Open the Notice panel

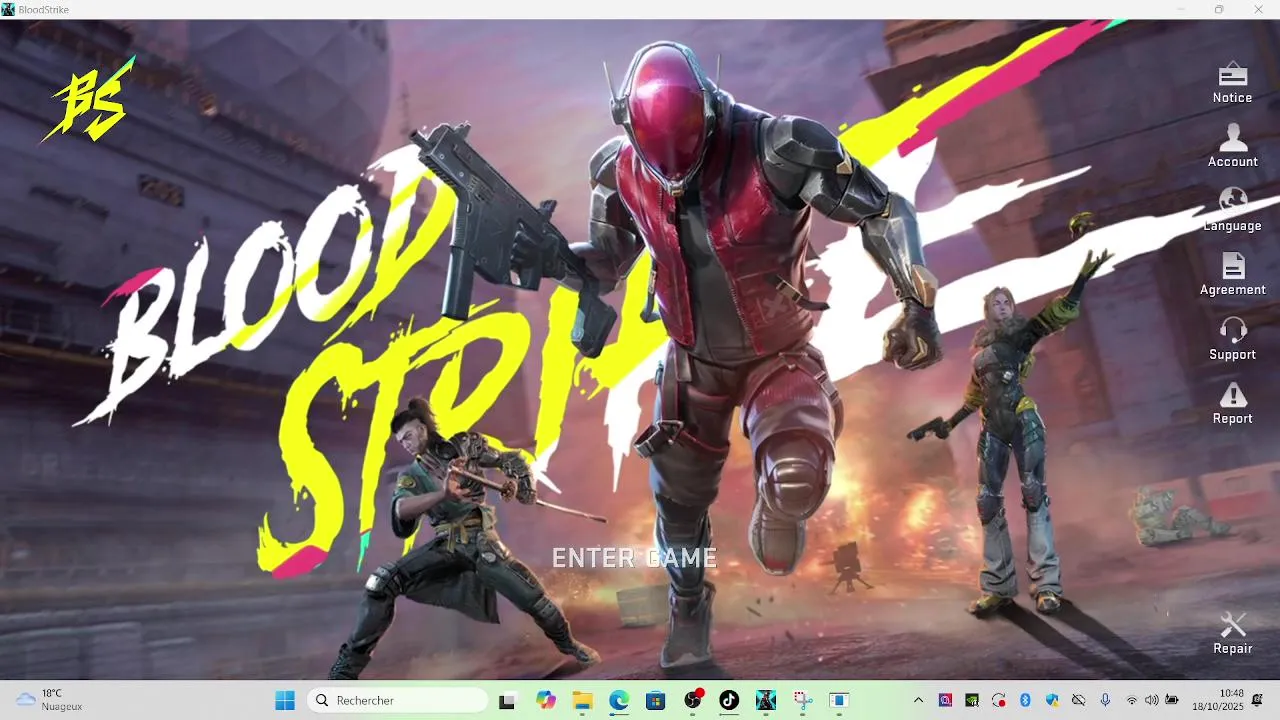[x=1232, y=83]
